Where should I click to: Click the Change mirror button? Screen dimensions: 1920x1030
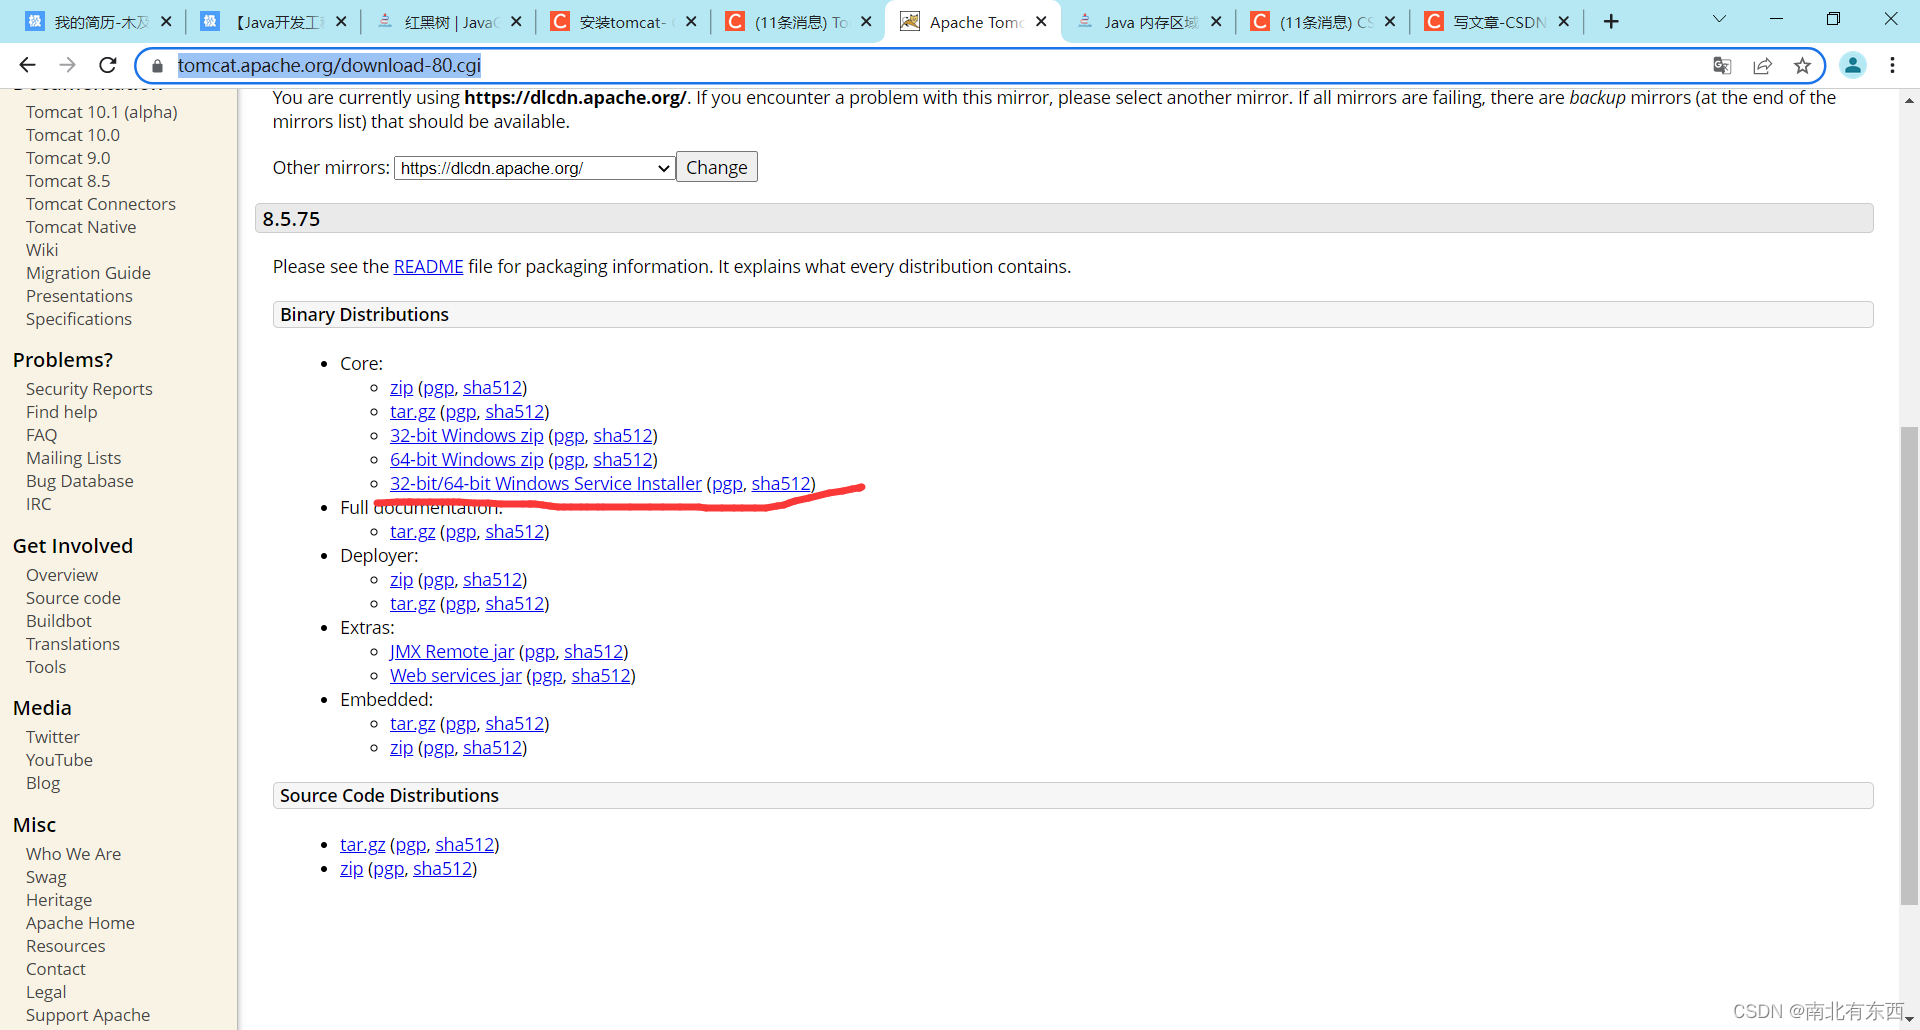(717, 167)
